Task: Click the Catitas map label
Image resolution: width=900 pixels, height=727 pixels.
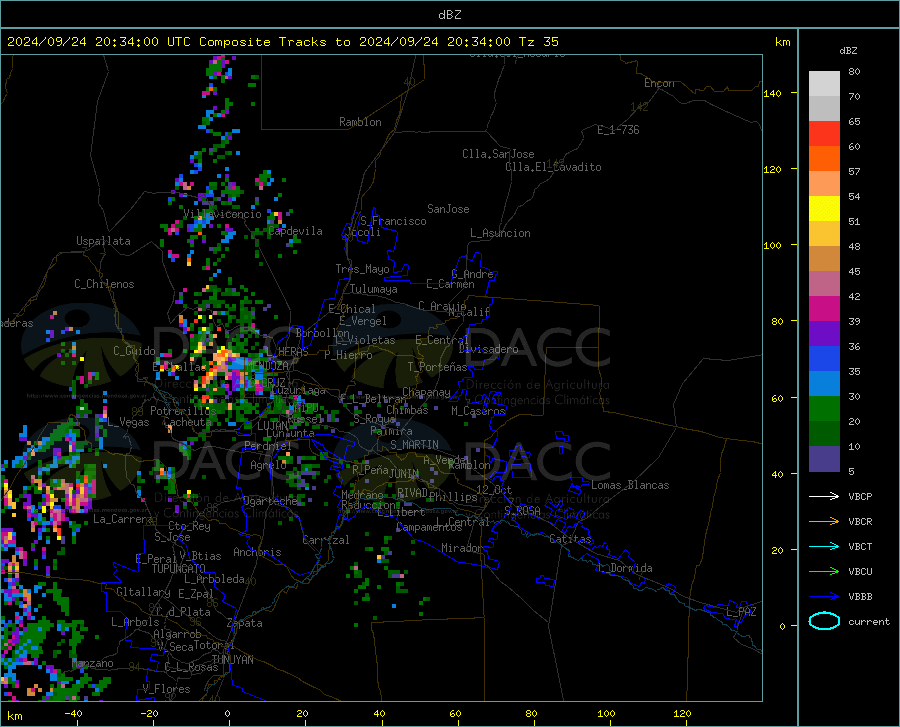Action: pyautogui.click(x=570, y=539)
